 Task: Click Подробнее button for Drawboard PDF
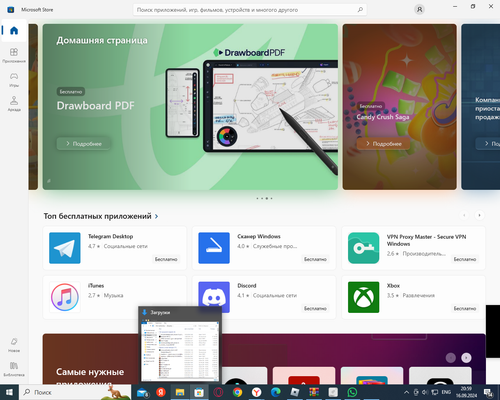tap(84, 144)
